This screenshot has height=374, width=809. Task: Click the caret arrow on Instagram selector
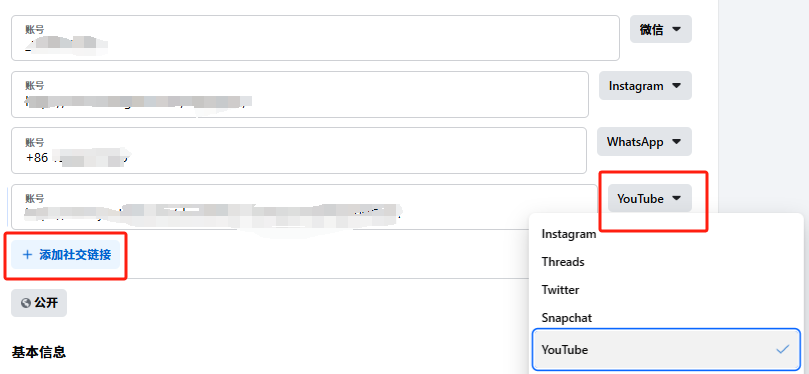[x=676, y=86]
